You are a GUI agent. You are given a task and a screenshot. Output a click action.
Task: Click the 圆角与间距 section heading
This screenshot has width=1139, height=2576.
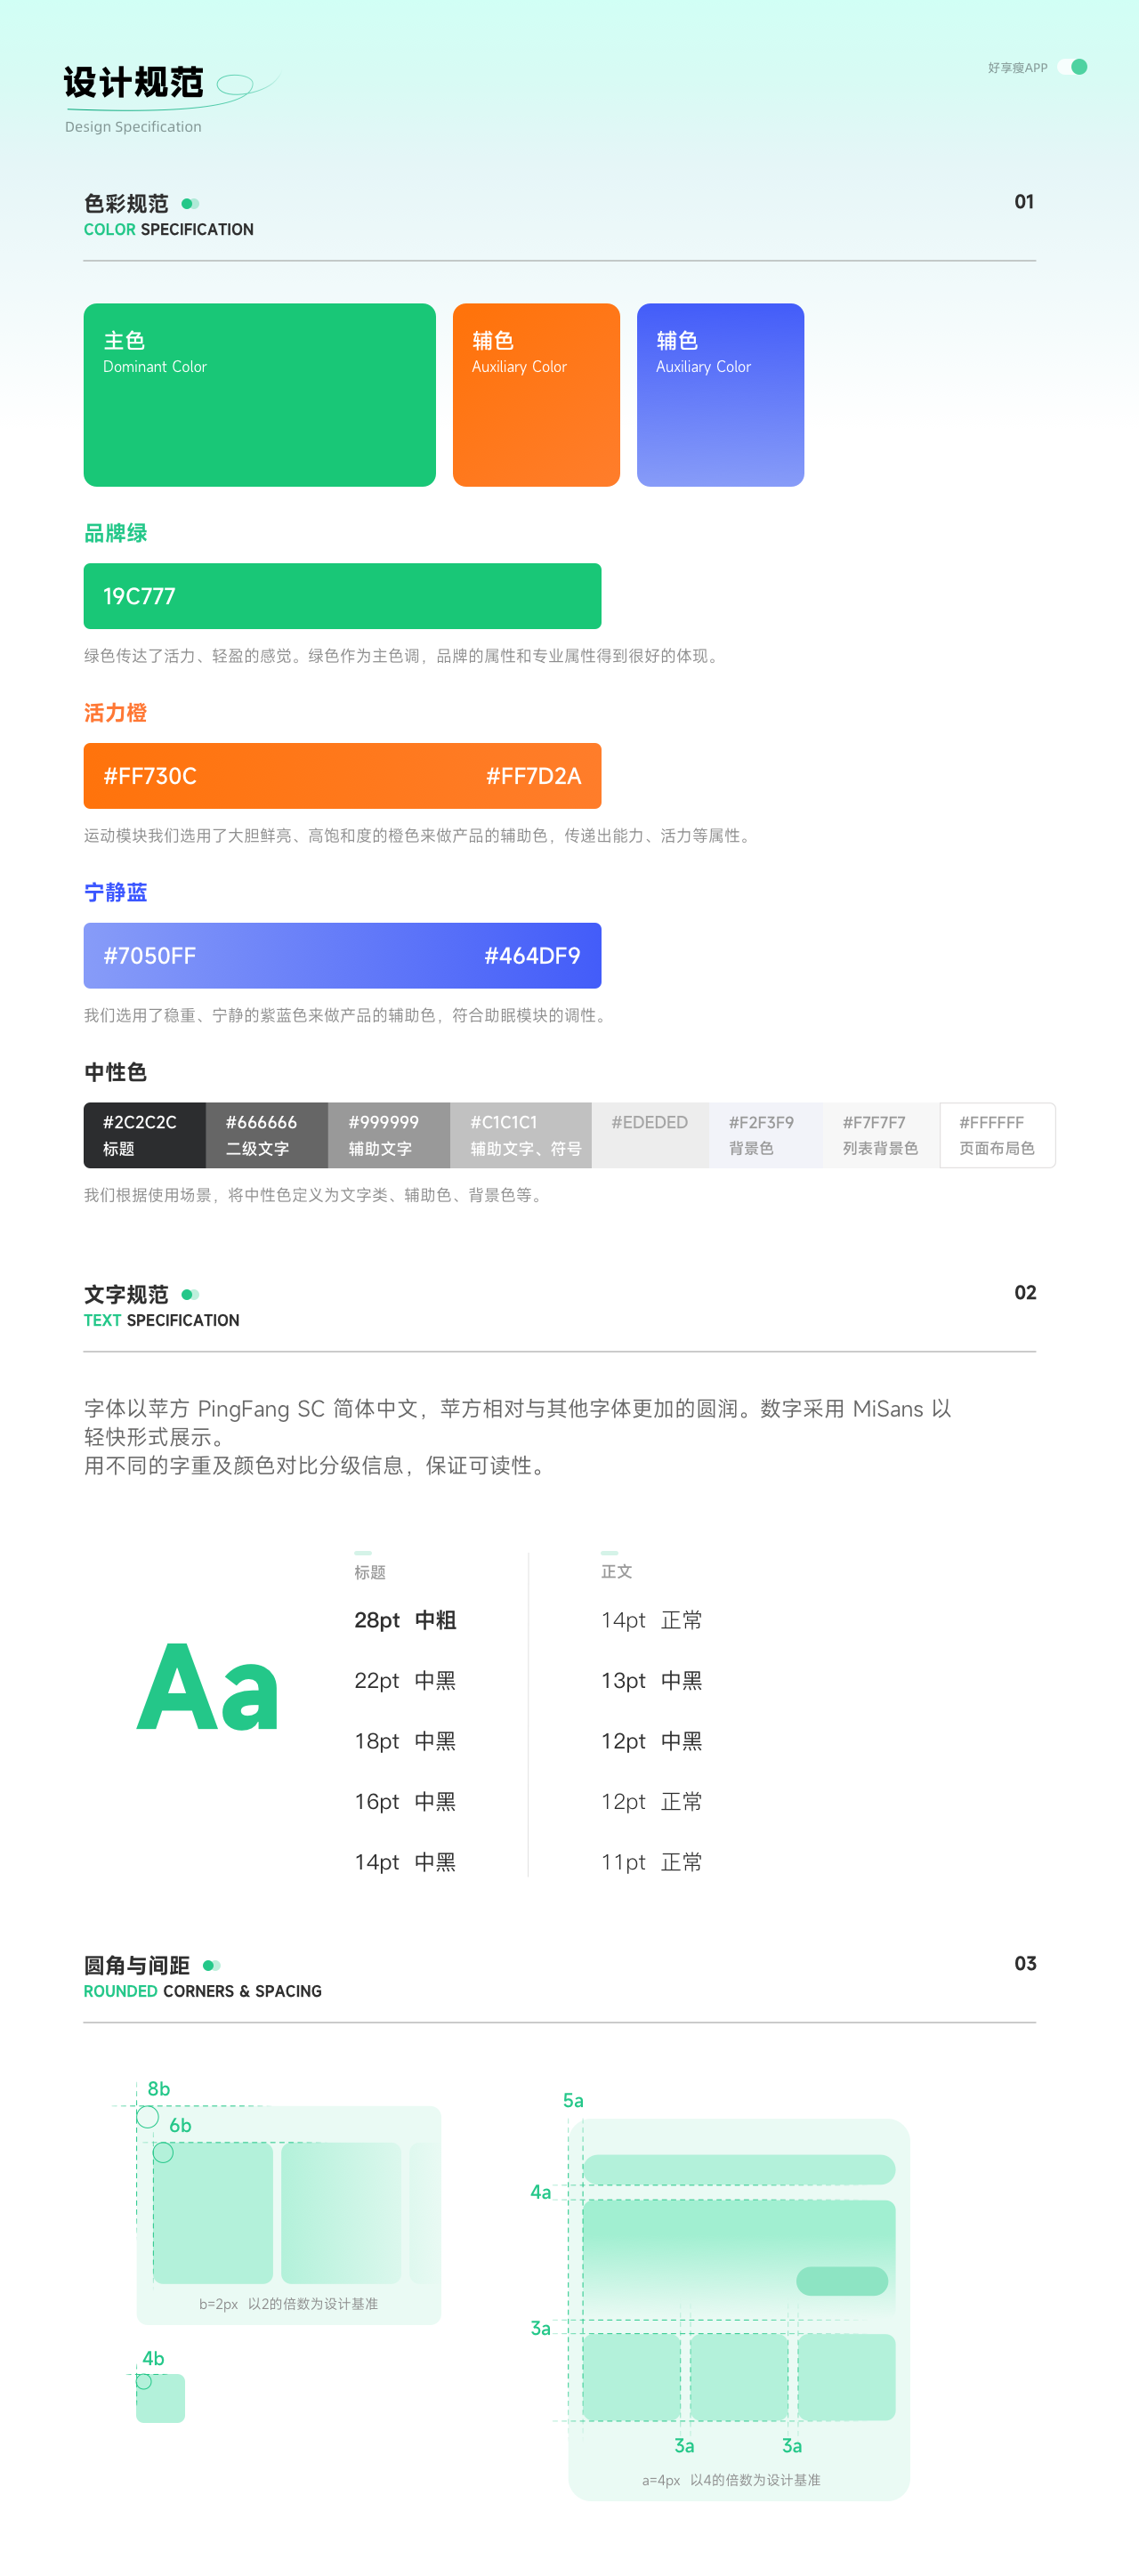tap(137, 1966)
